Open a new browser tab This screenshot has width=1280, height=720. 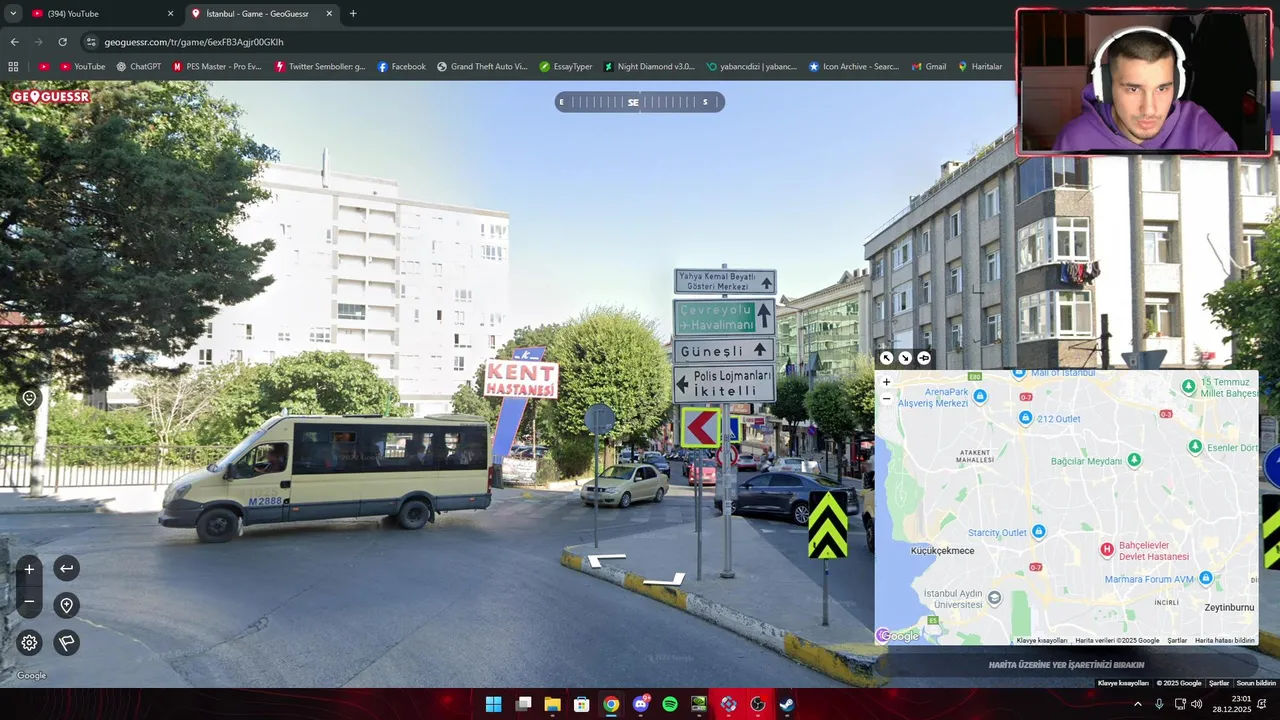tap(353, 14)
